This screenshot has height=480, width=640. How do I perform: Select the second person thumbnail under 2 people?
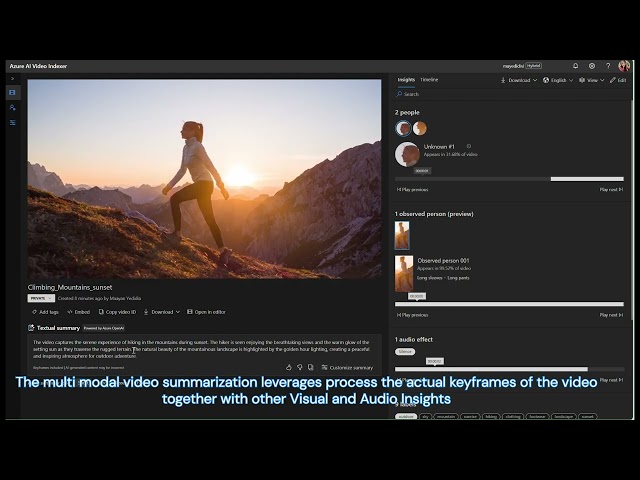420,128
